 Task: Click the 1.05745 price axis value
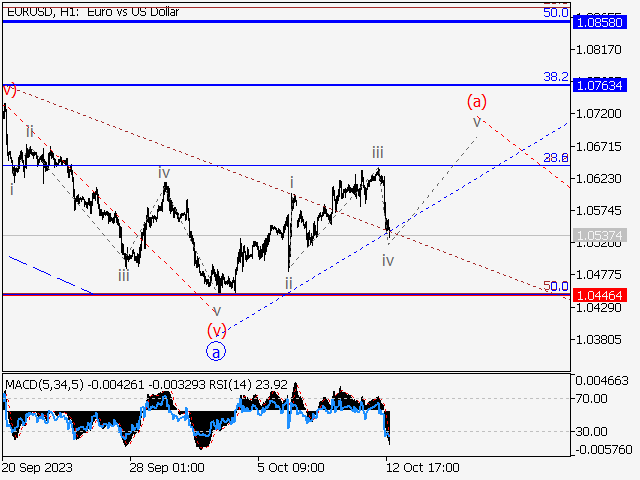598,211
